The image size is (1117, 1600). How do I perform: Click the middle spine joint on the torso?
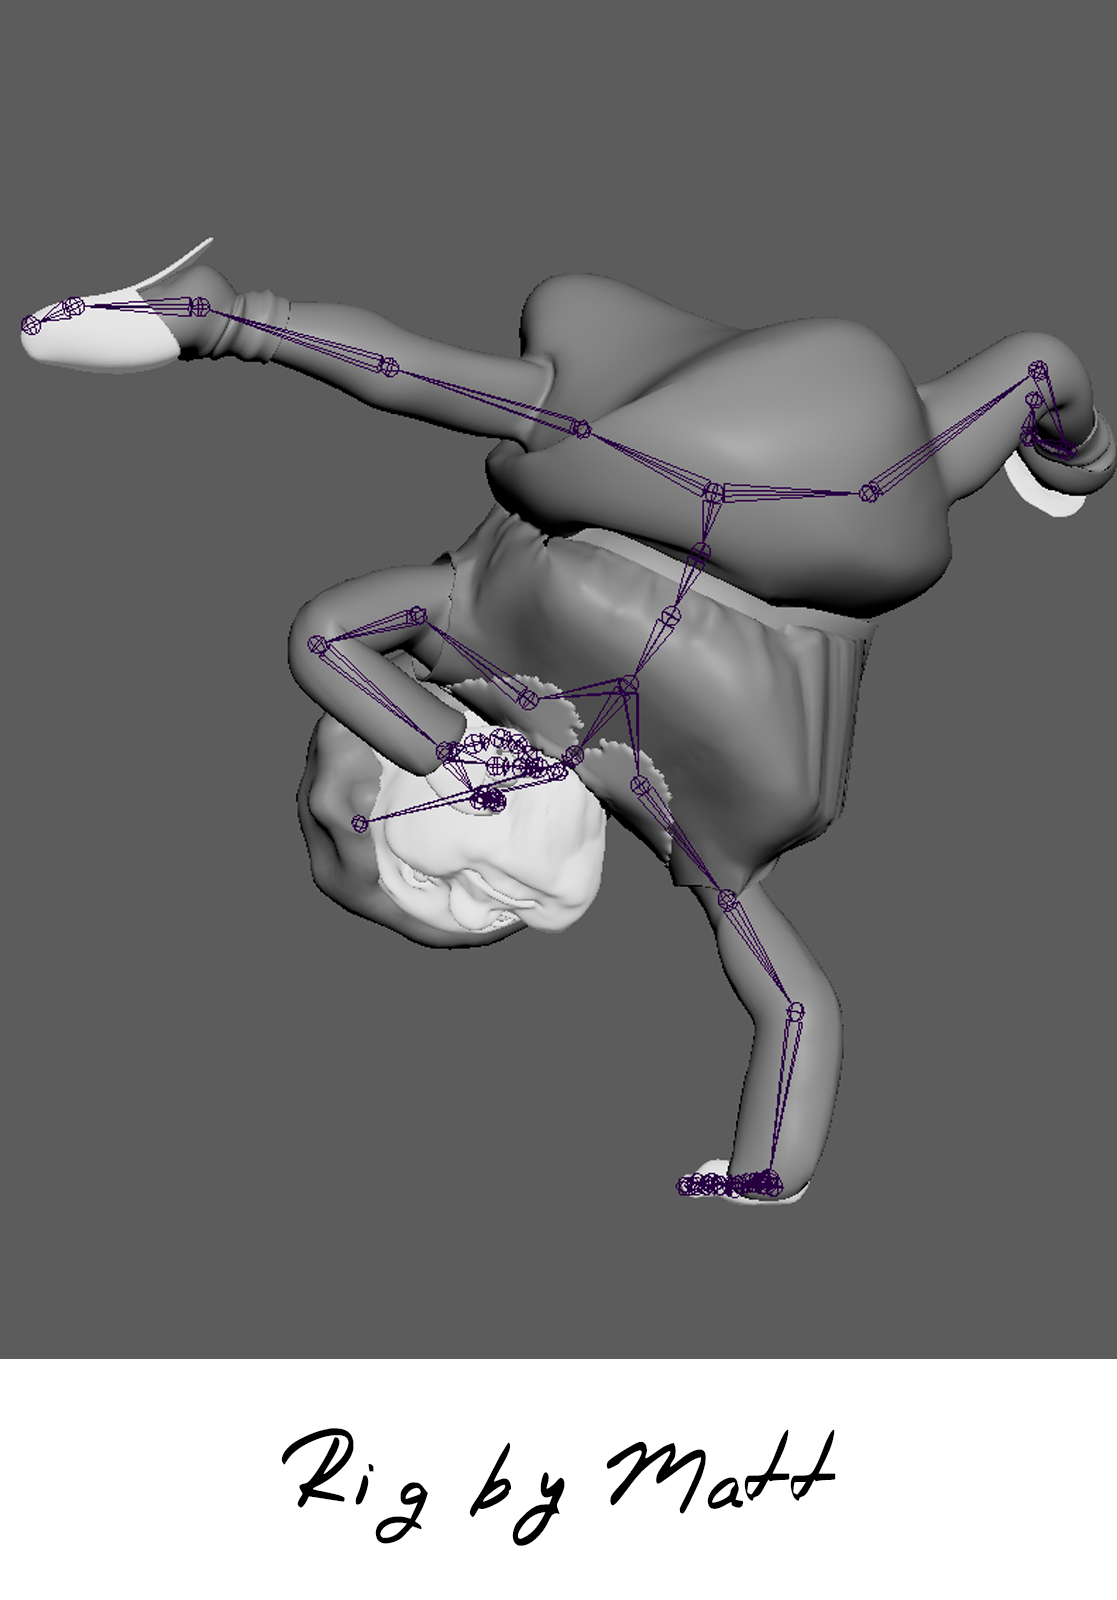click(671, 615)
